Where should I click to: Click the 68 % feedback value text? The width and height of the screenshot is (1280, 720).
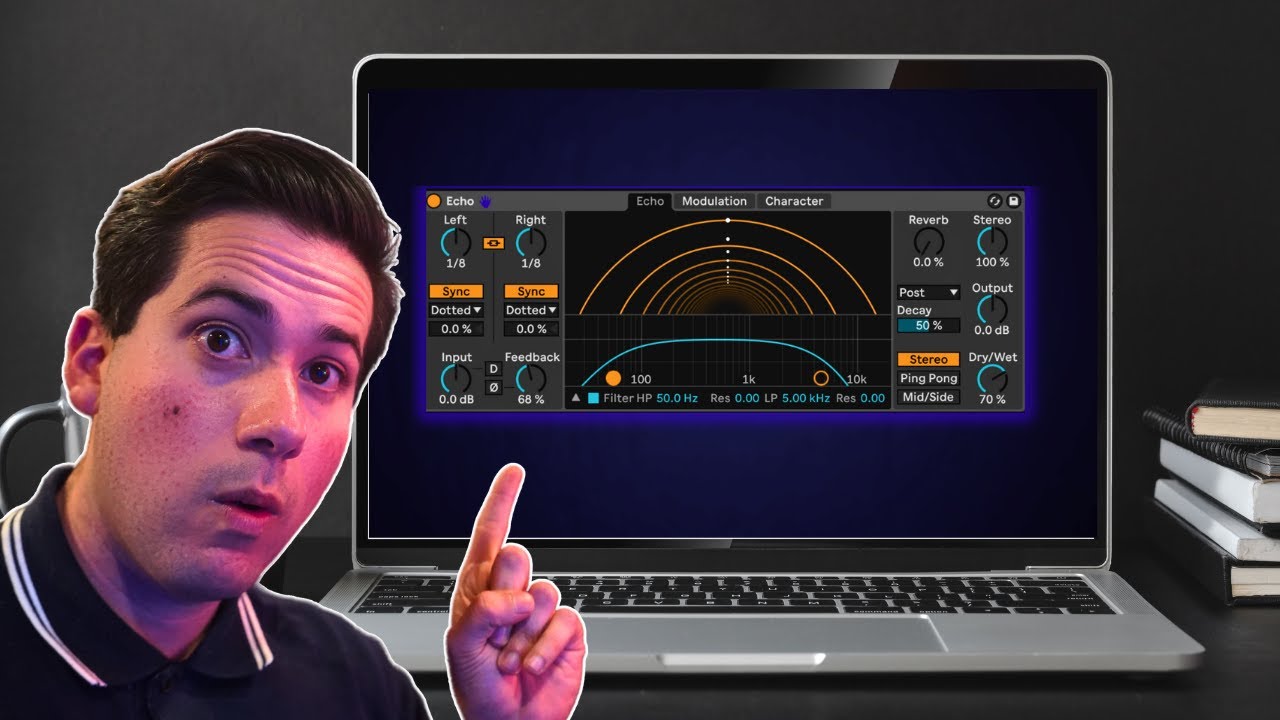pos(531,400)
